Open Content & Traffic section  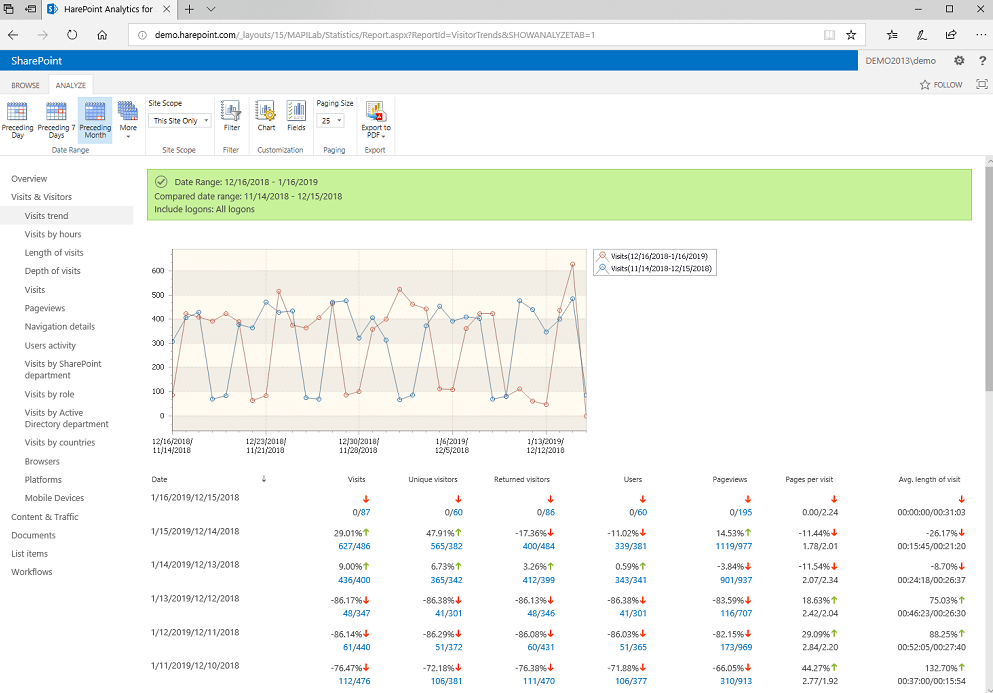pyautogui.click(x=44, y=518)
